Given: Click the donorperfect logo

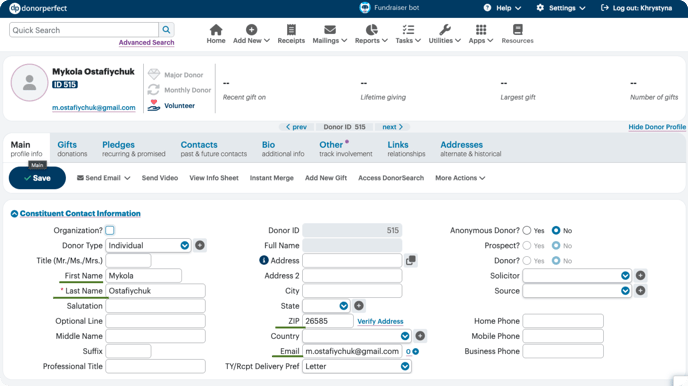Looking at the screenshot, I should [38, 8].
